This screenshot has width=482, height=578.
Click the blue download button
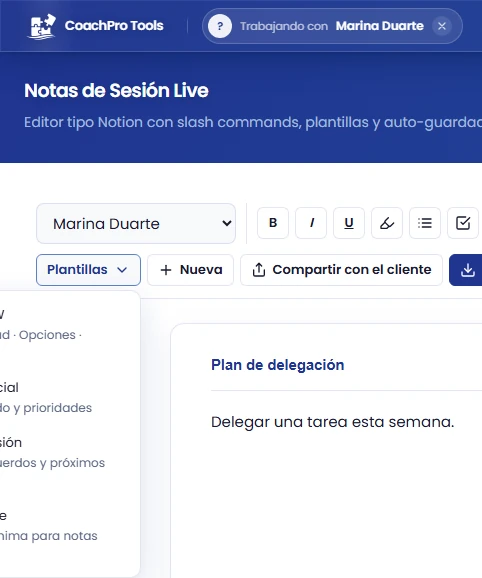click(x=466, y=270)
